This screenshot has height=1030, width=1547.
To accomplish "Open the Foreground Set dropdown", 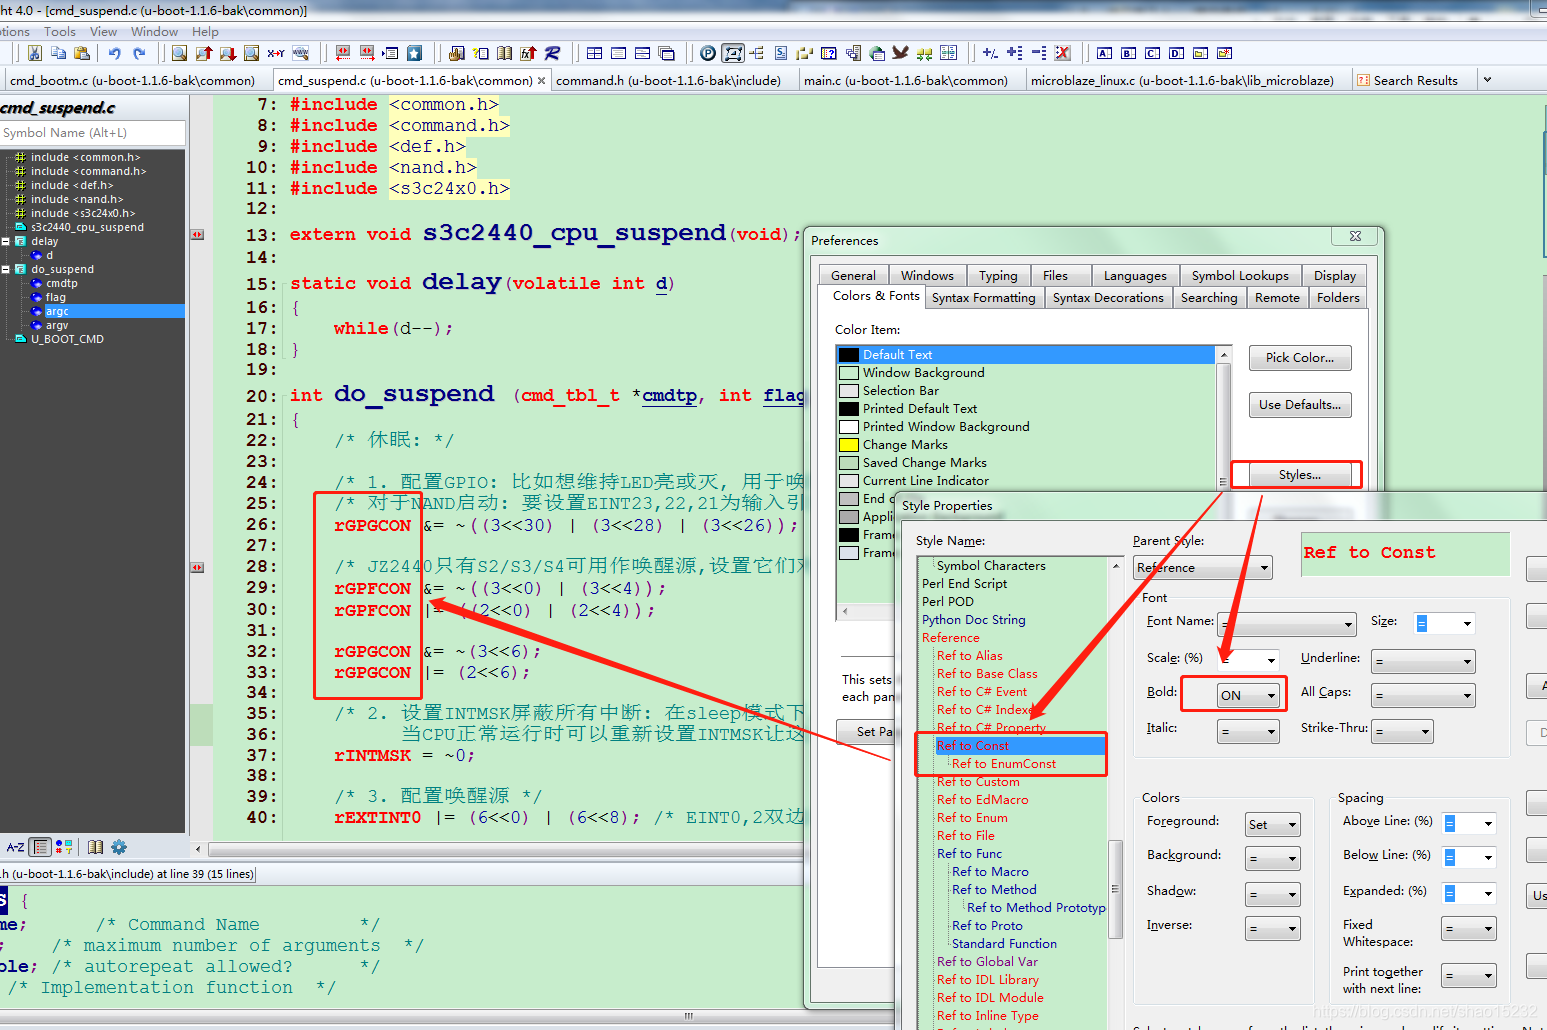I will (x=1273, y=825).
